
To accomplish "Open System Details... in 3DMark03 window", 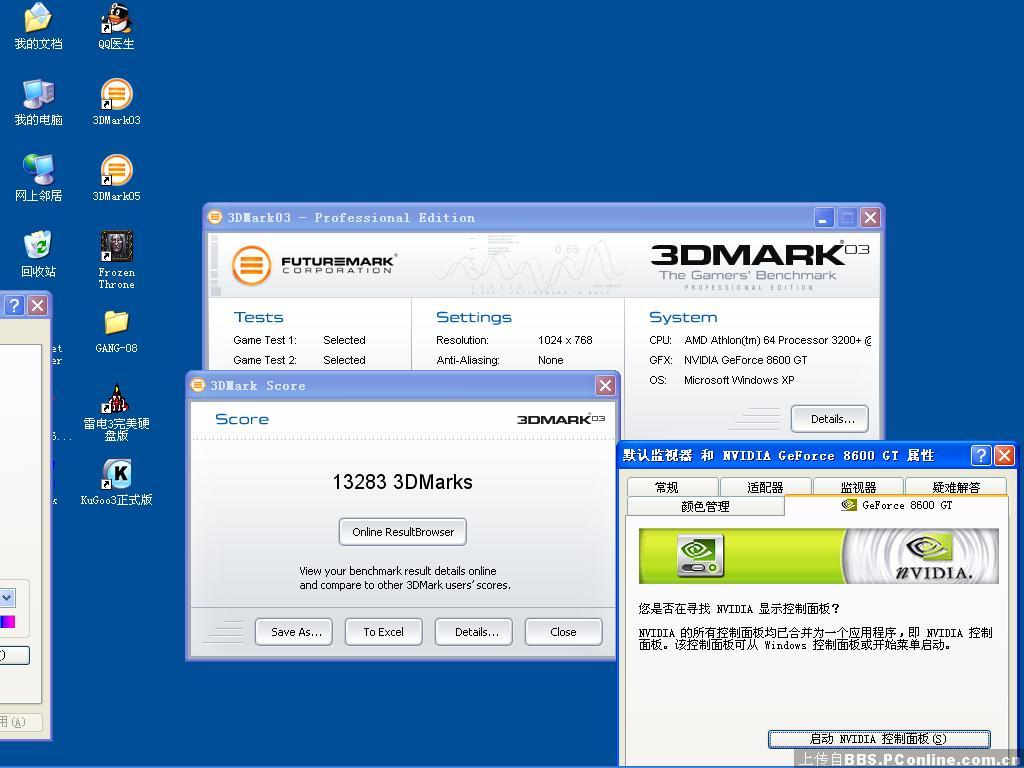I will [x=830, y=419].
